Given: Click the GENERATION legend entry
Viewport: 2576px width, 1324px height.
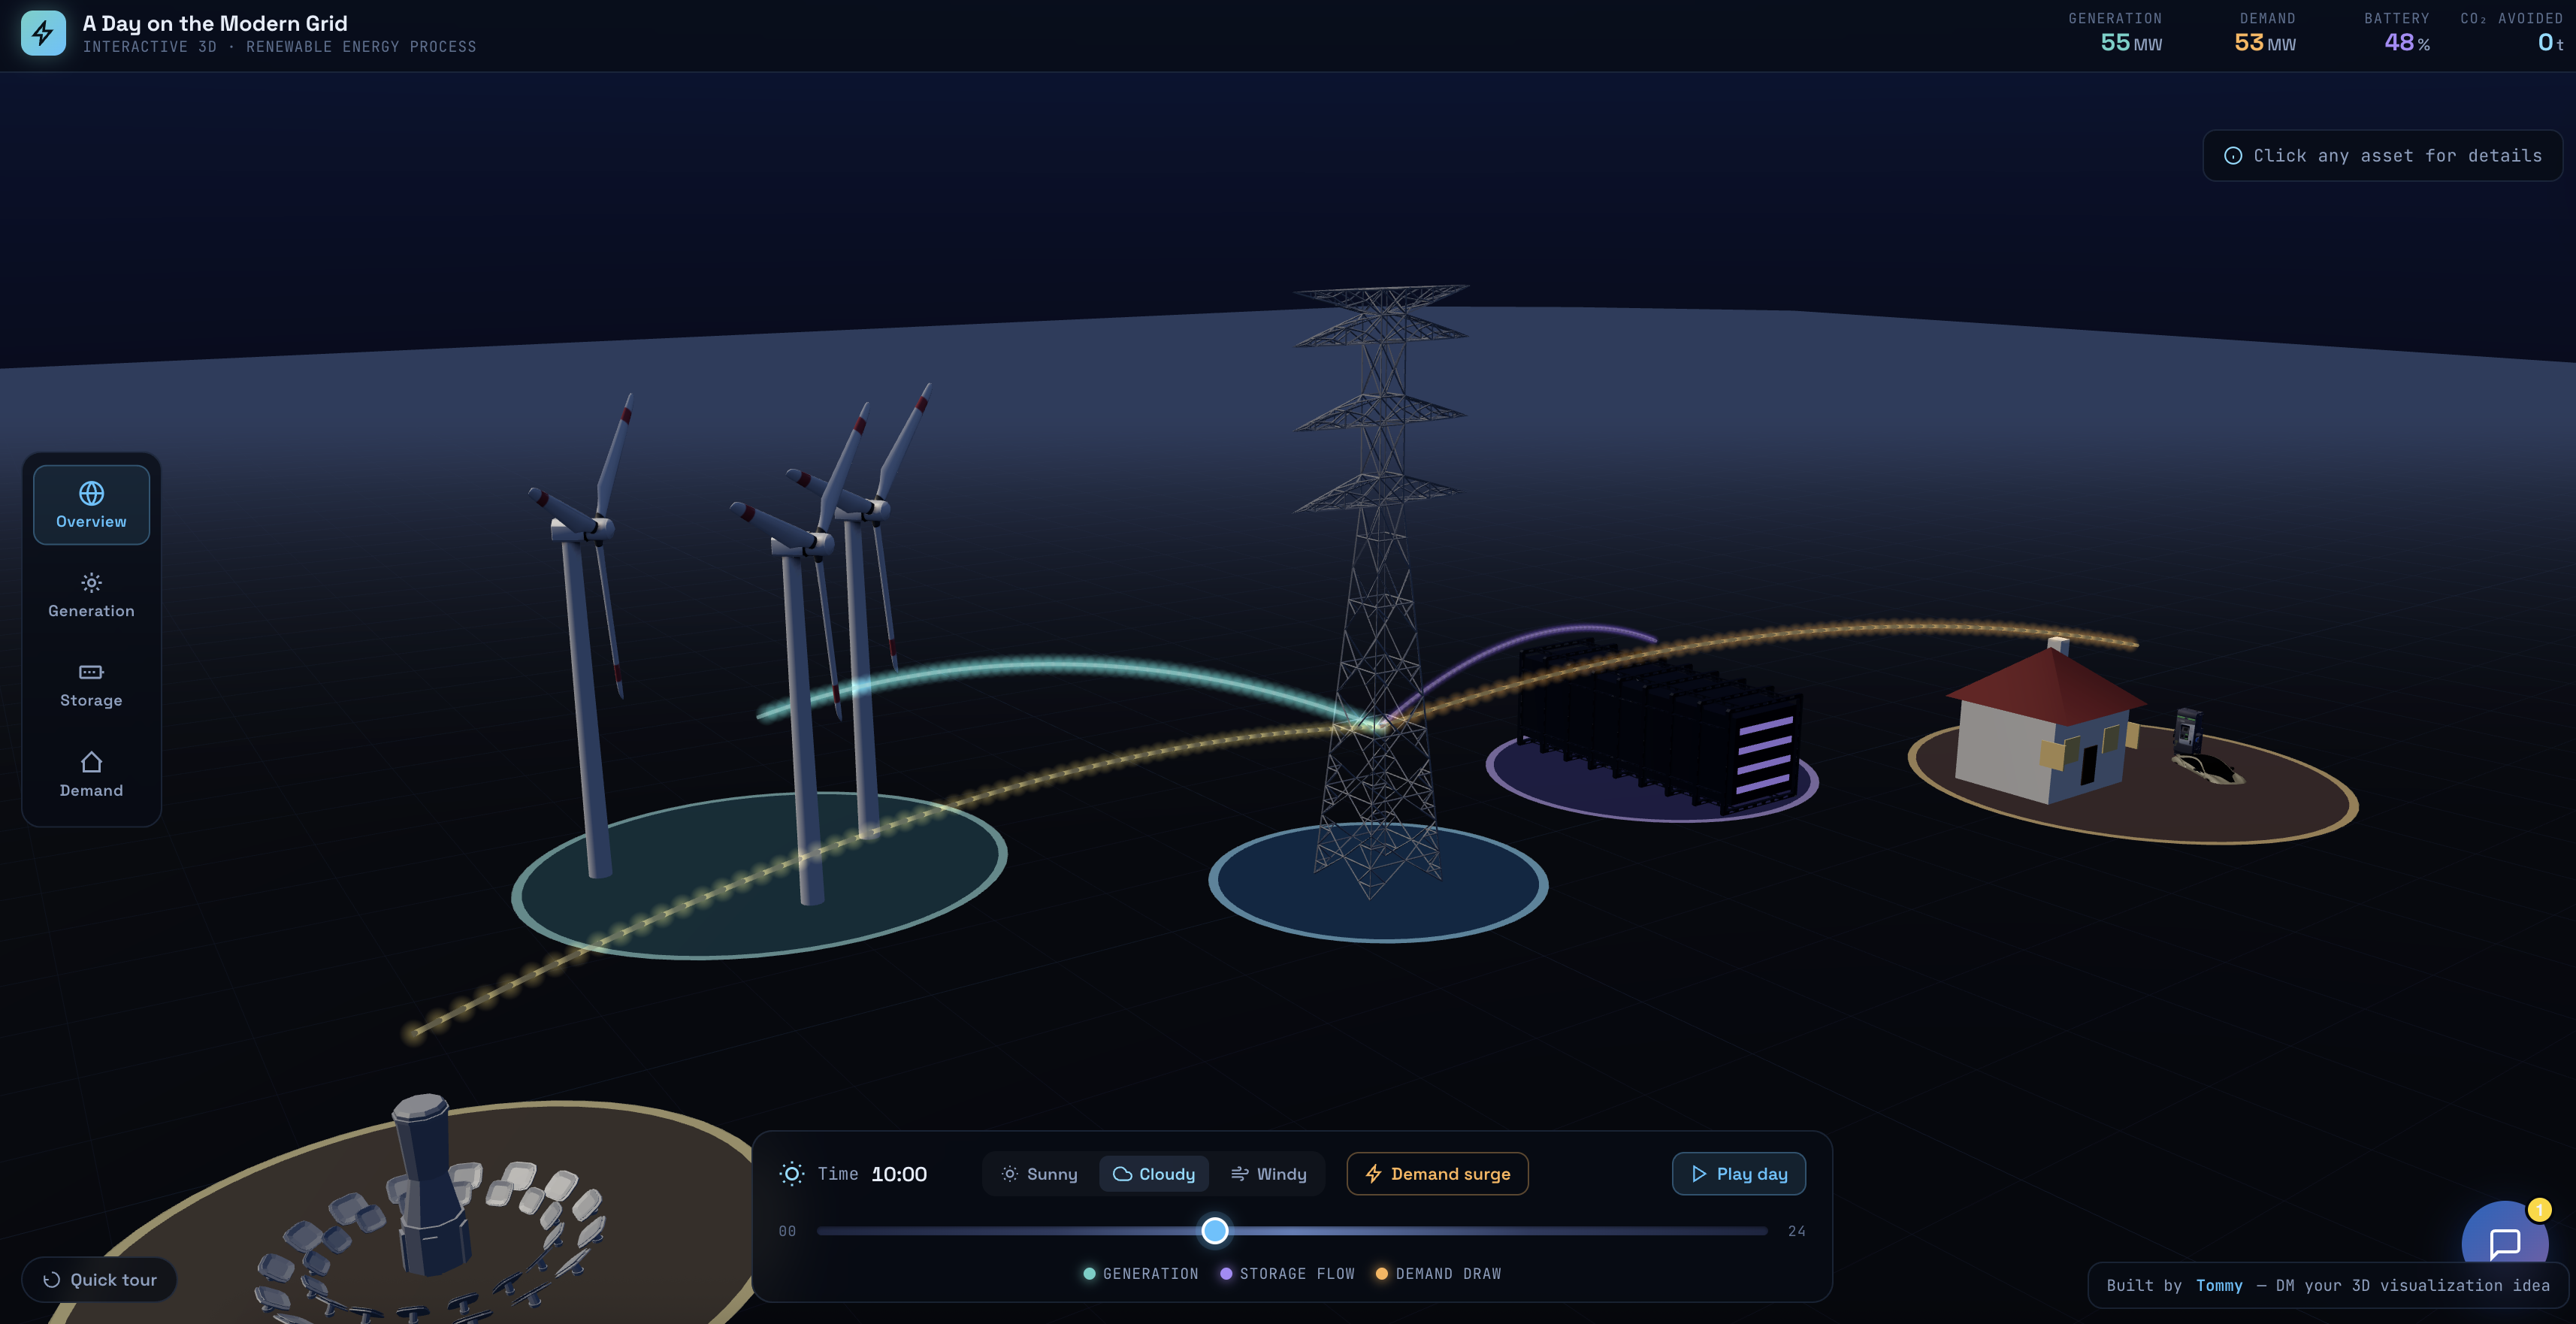Looking at the screenshot, I should (x=1141, y=1274).
